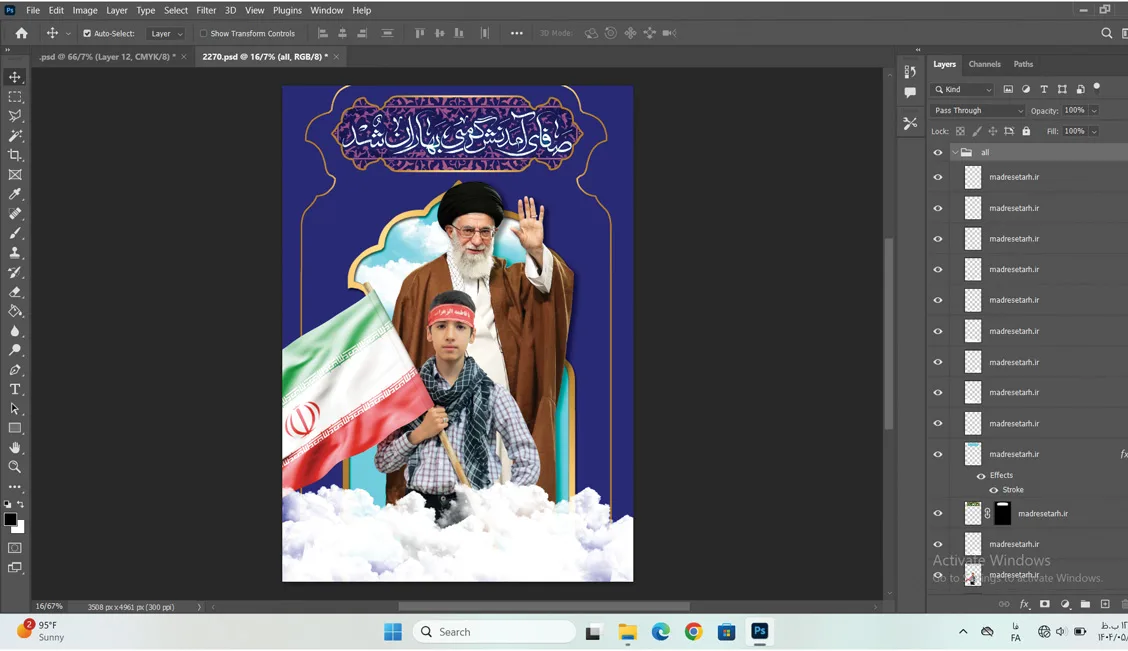Lock all layer attributes
The height and width of the screenshot is (651, 1128).
[1027, 131]
